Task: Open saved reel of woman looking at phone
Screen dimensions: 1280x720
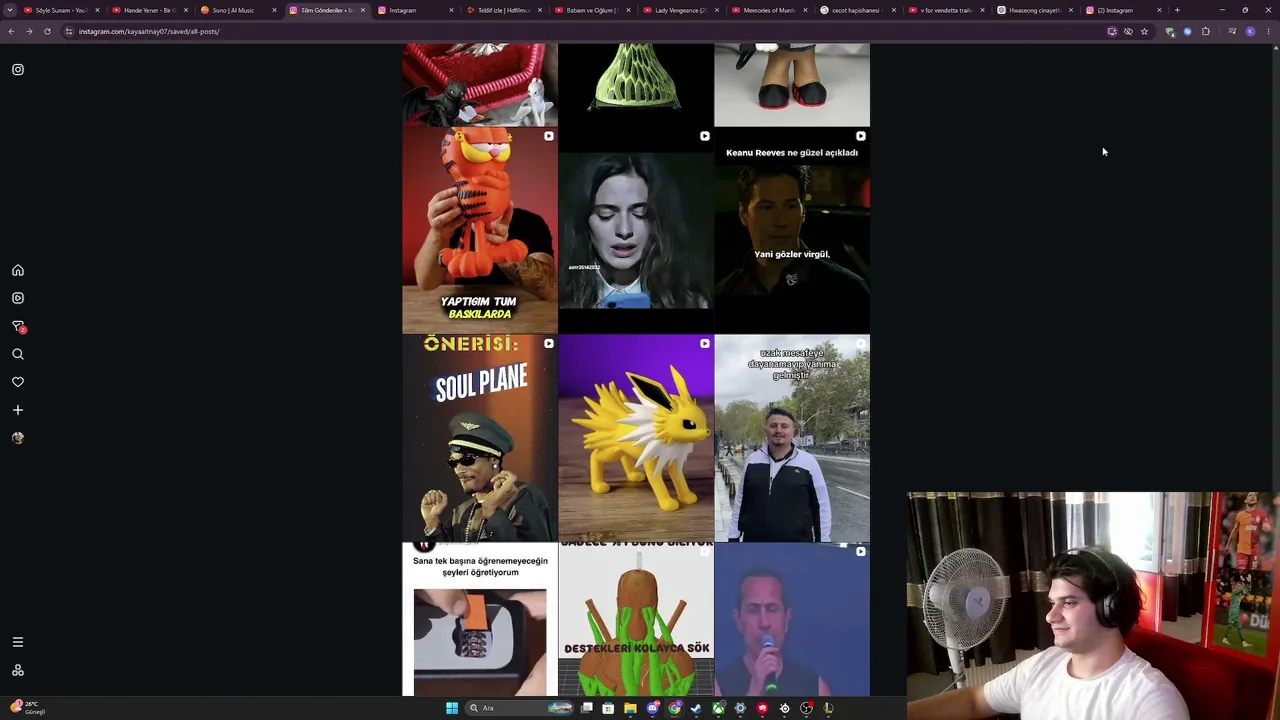Action: point(636,230)
